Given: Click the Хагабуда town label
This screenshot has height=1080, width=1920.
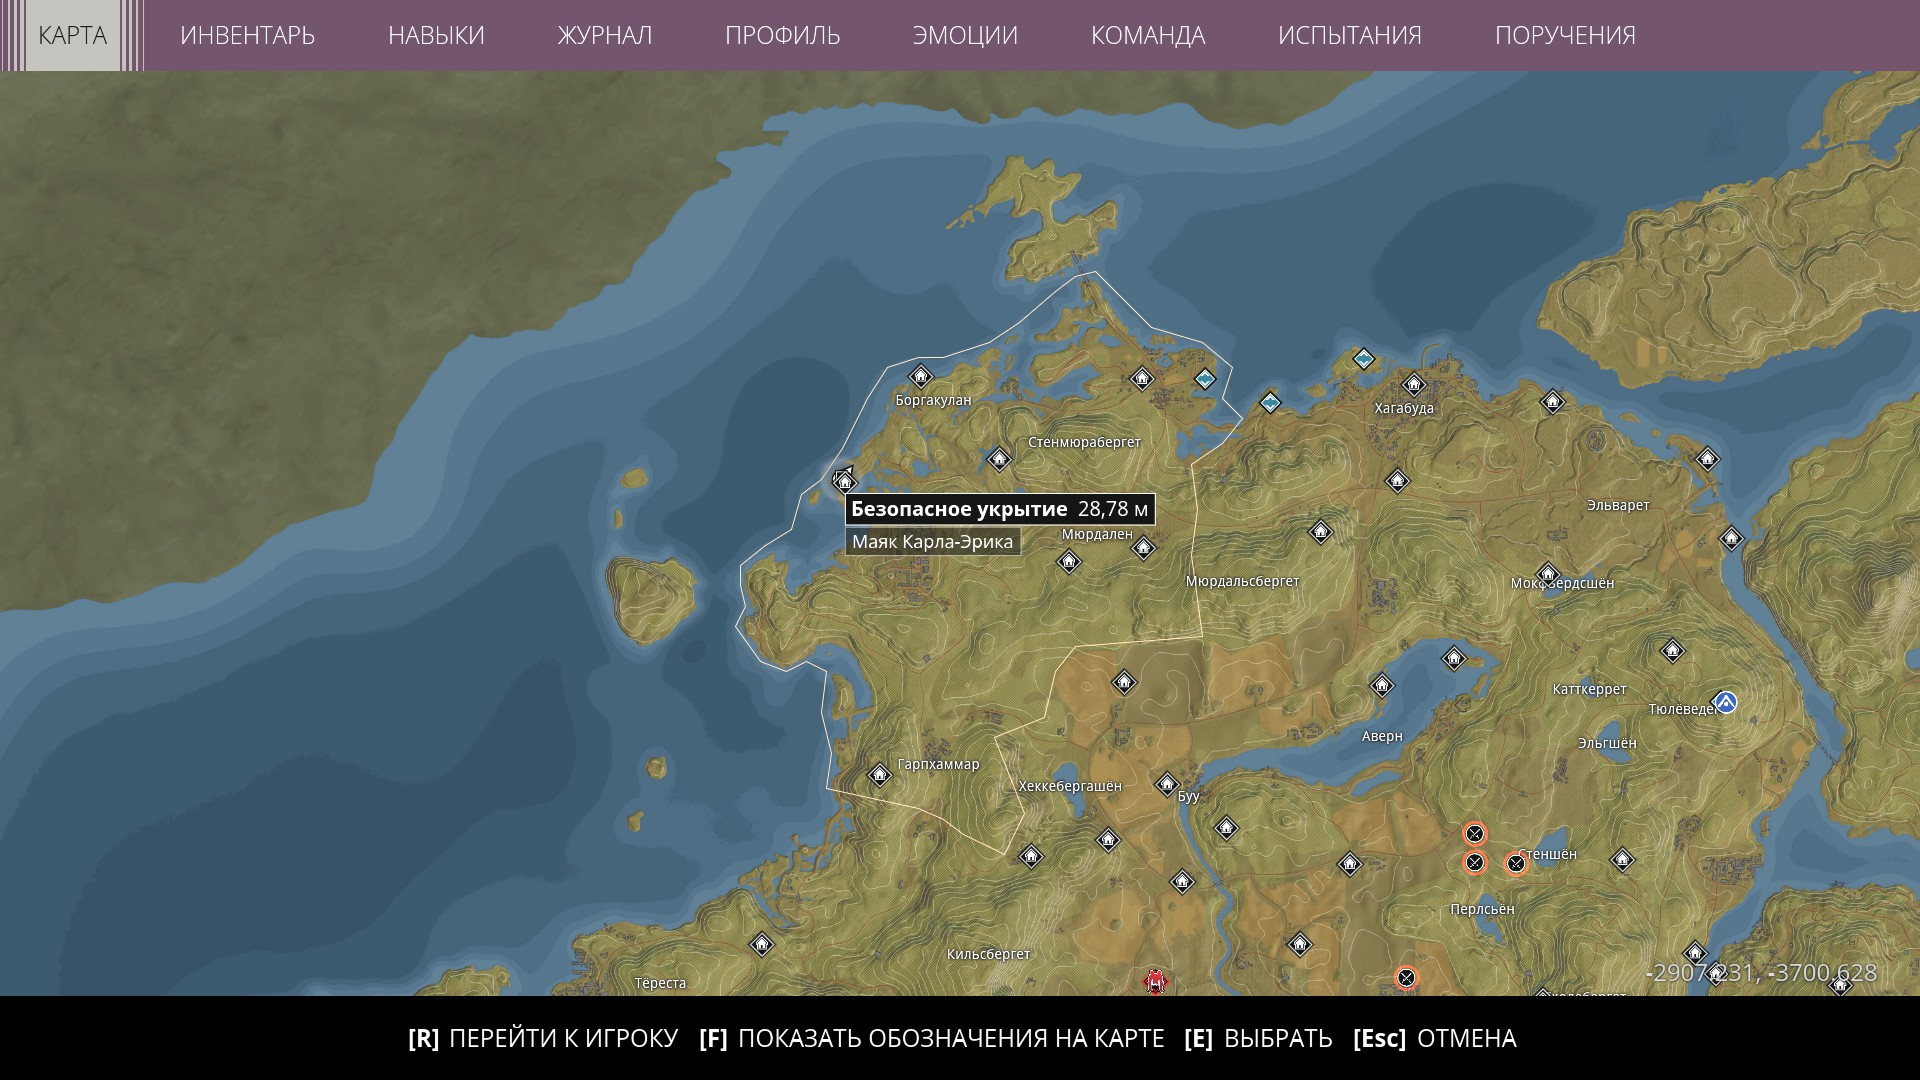Looking at the screenshot, I should (1404, 408).
